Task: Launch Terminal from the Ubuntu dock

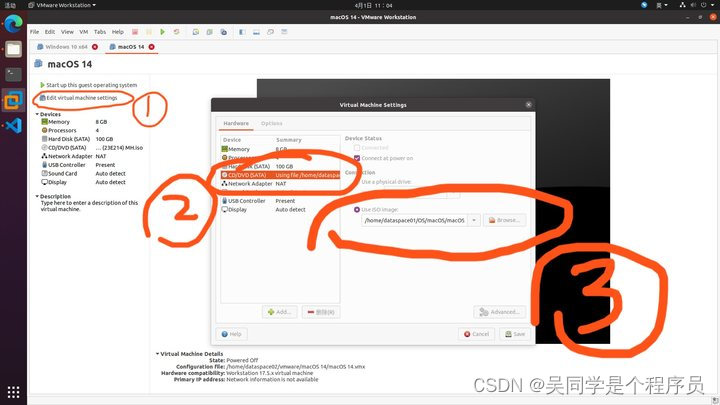Action: tap(13, 74)
